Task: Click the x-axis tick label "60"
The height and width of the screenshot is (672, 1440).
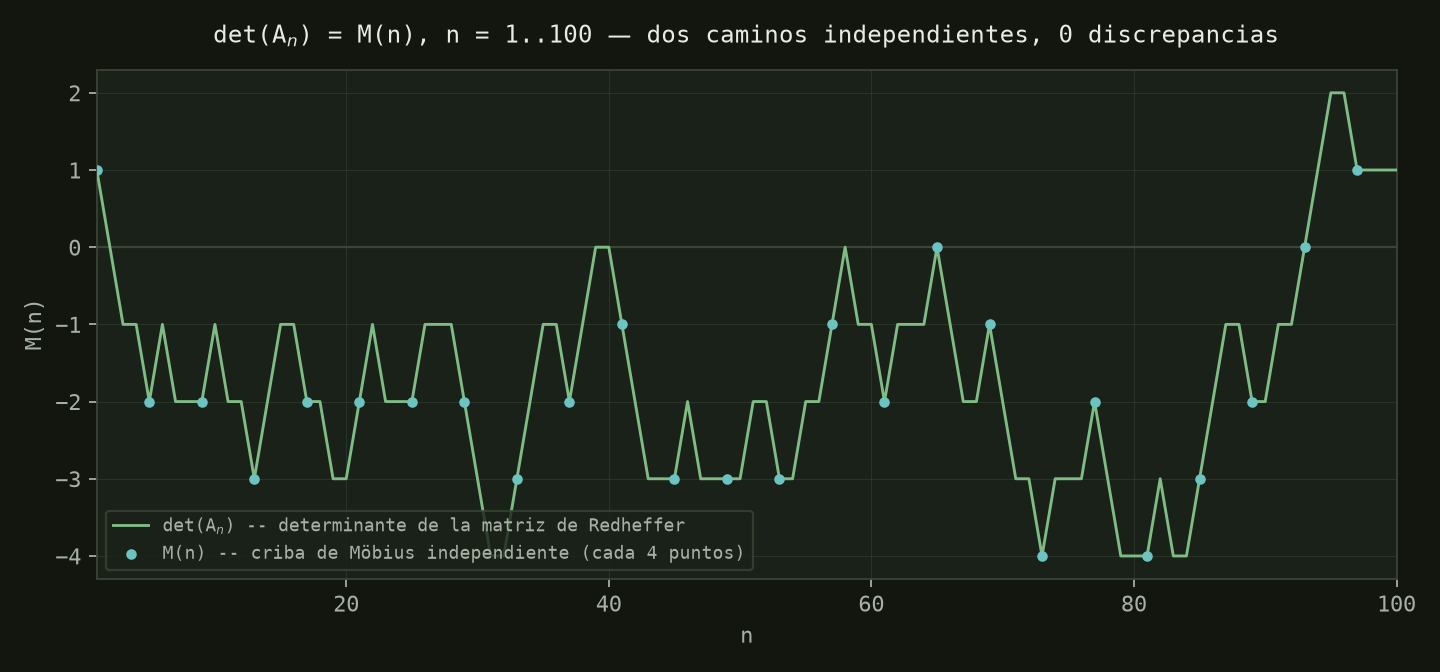Action: [871, 604]
